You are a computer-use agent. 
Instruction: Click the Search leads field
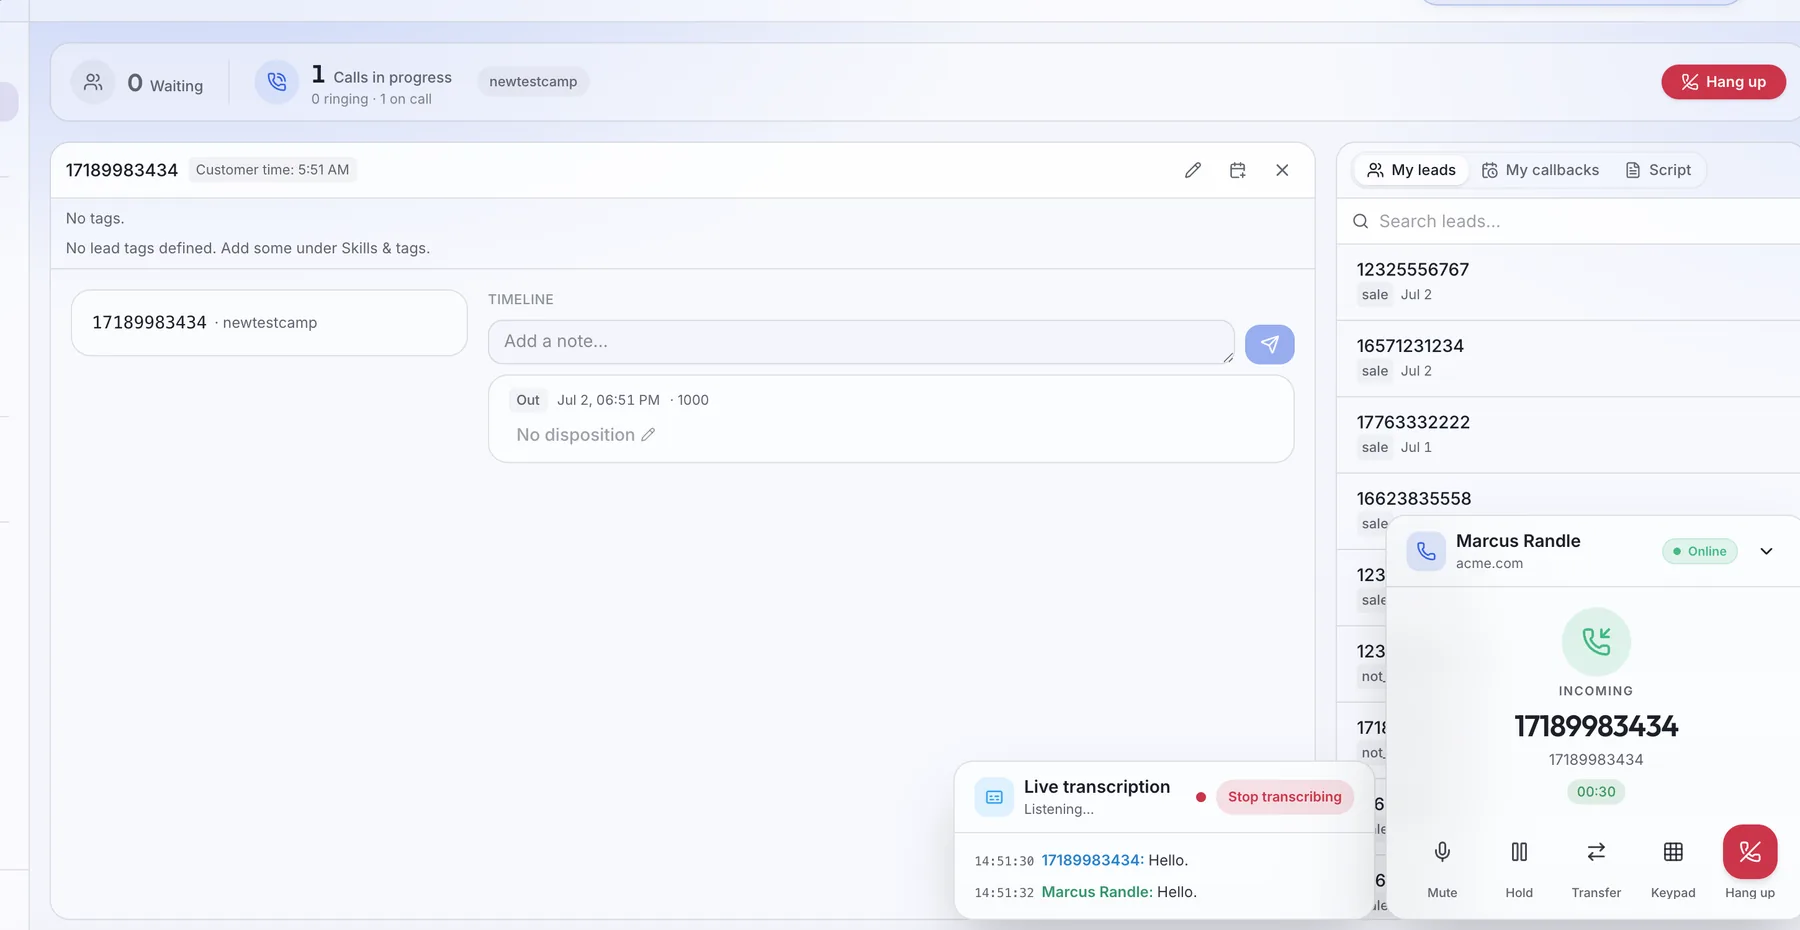point(1568,221)
